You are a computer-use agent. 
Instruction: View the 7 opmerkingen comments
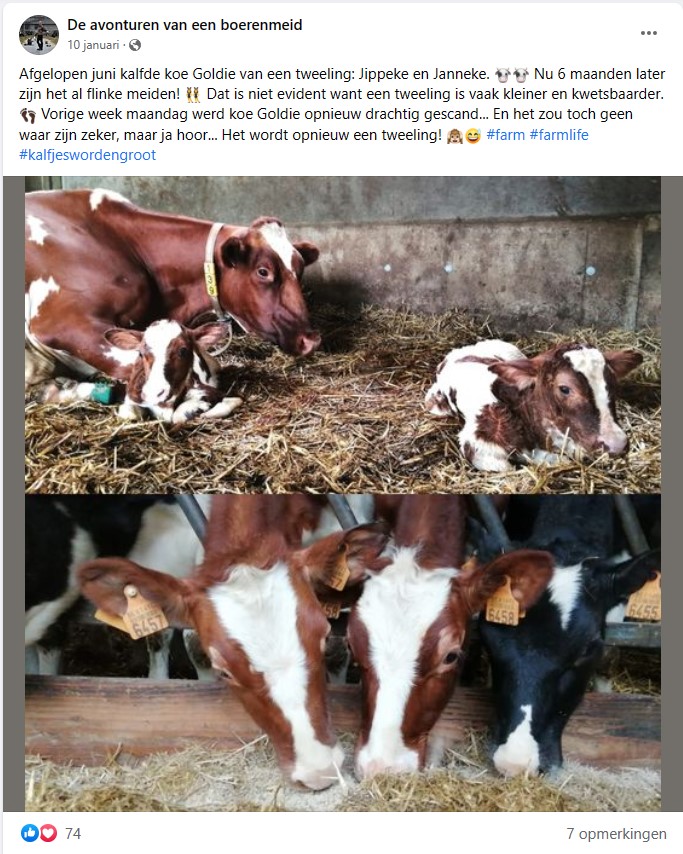click(x=616, y=834)
